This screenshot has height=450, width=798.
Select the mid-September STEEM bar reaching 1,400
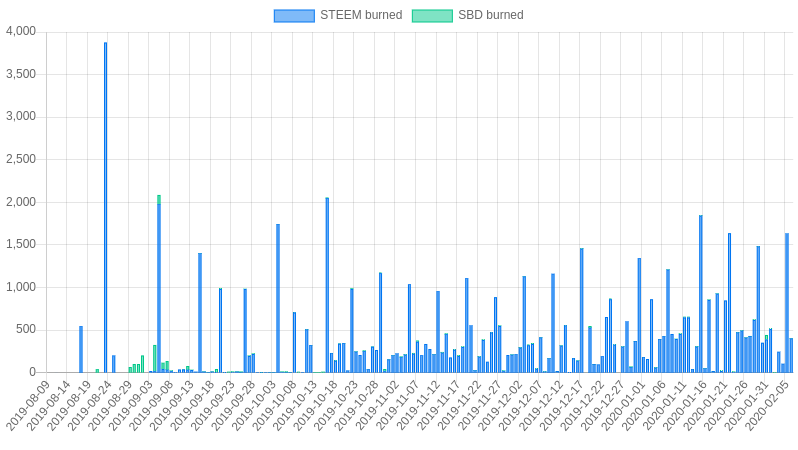tap(200, 313)
